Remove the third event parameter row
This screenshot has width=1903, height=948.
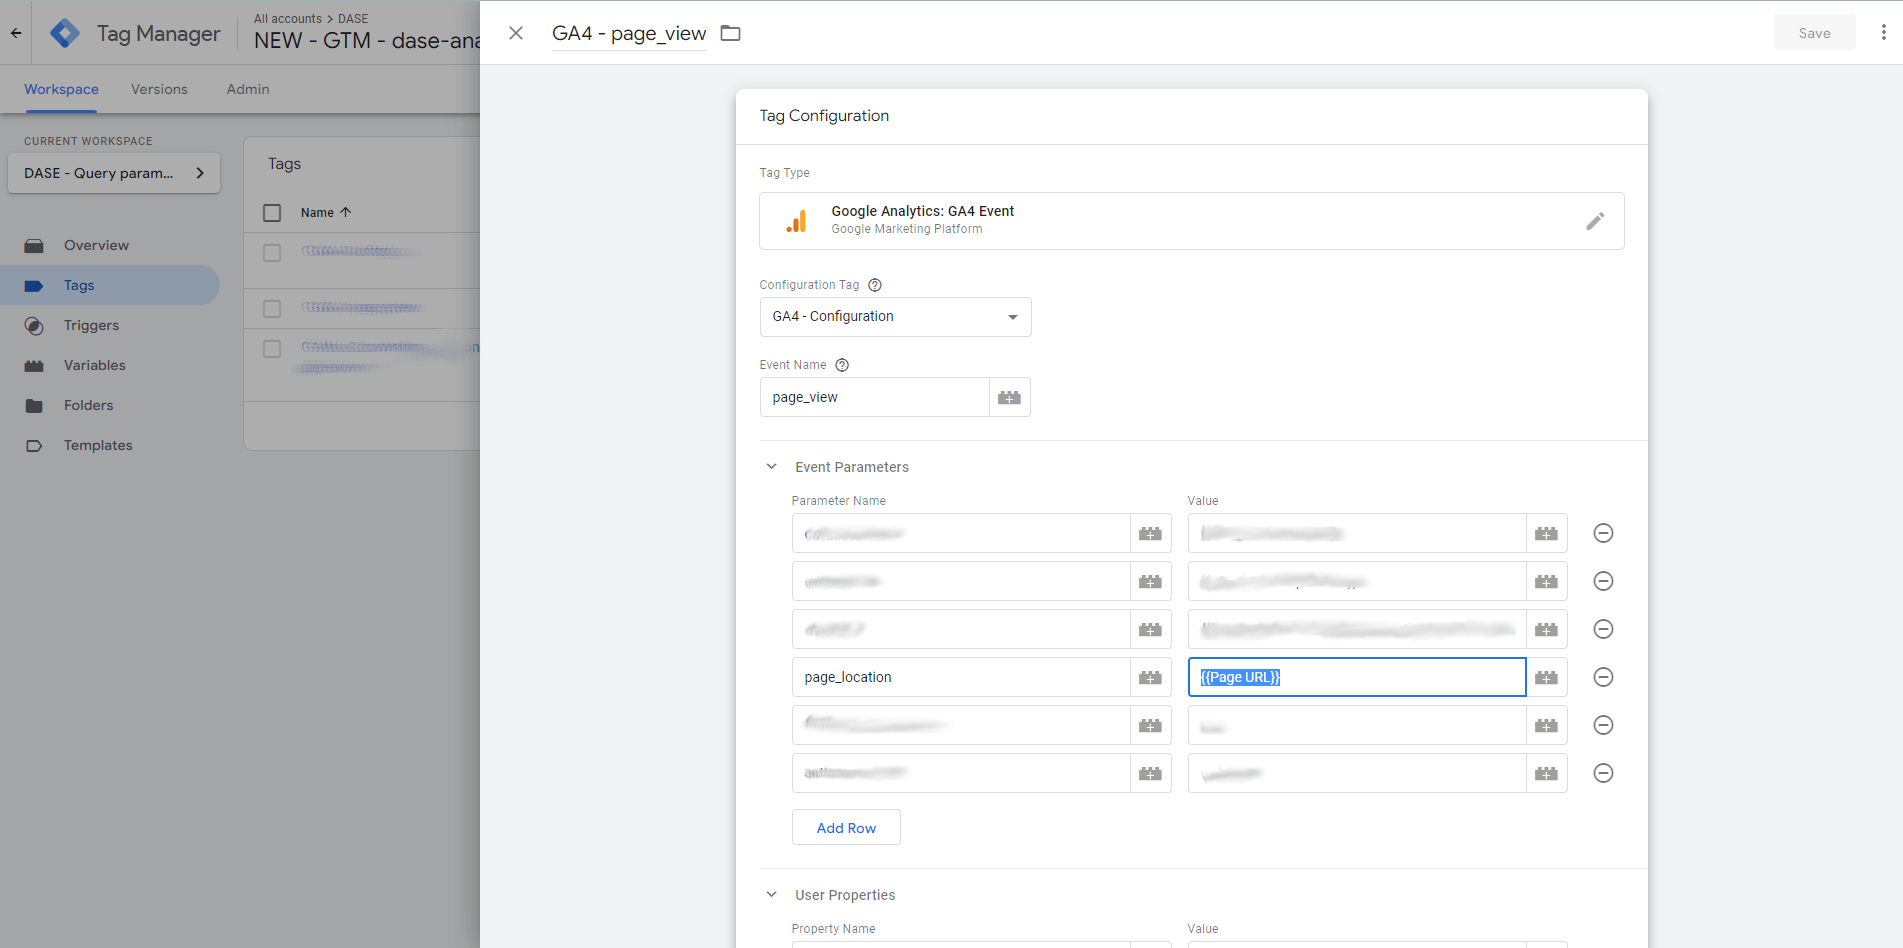pyautogui.click(x=1603, y=629)
